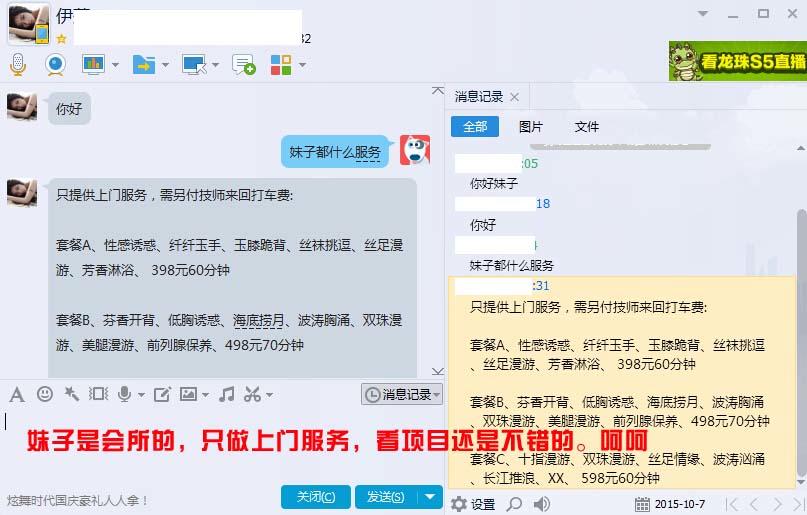Expand the apps grid dropdown arrow

click(302, 66)
